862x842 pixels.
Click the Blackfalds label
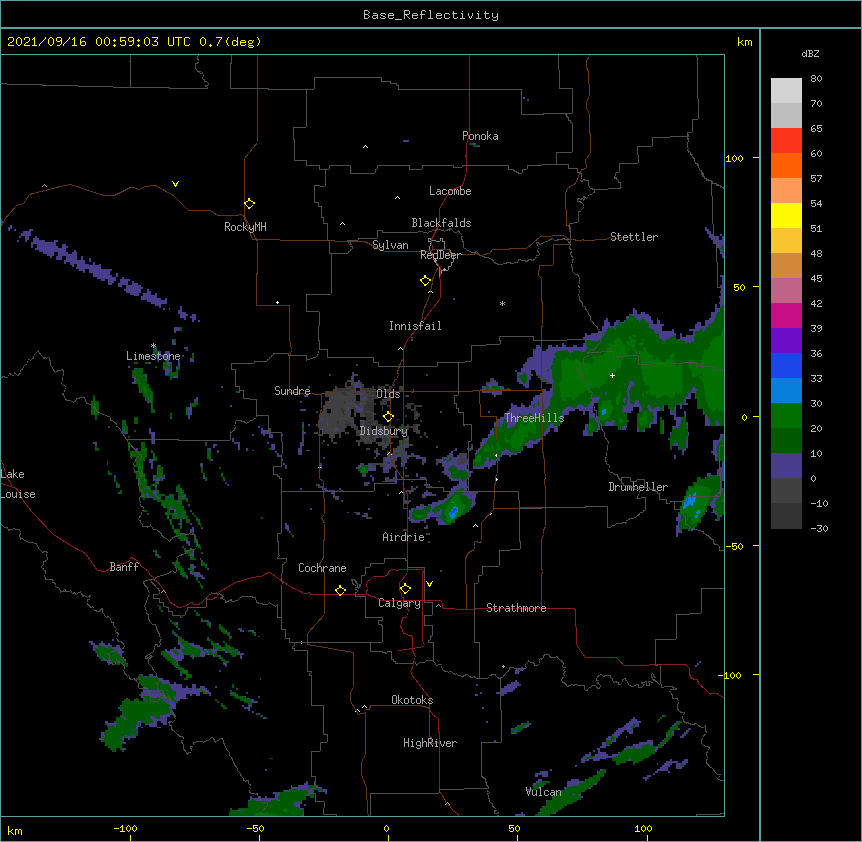point(441,223)
